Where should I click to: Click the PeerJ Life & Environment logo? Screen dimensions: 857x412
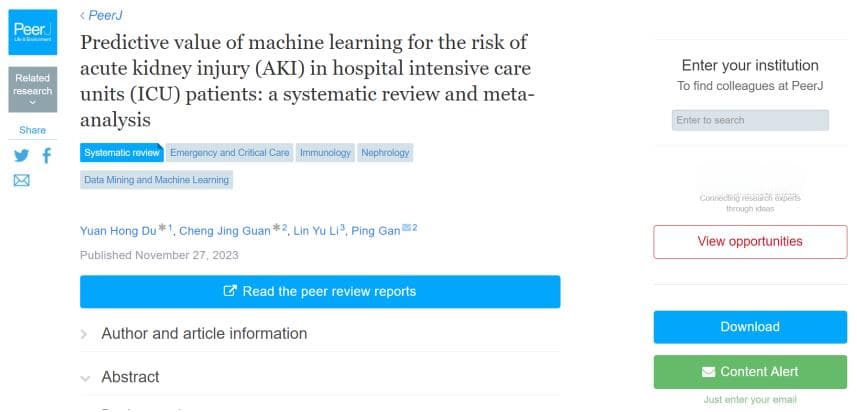point(33,32)
